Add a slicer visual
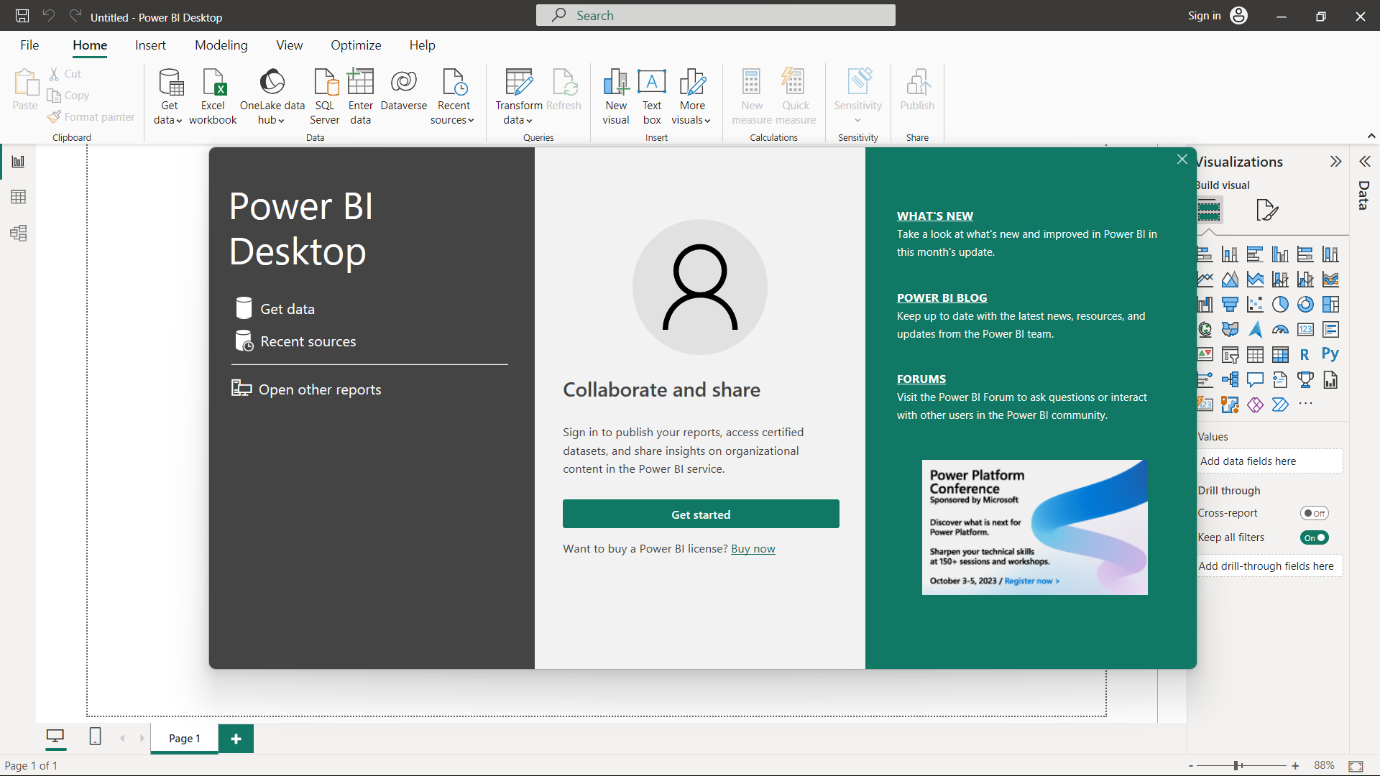 click(1230, 354)
